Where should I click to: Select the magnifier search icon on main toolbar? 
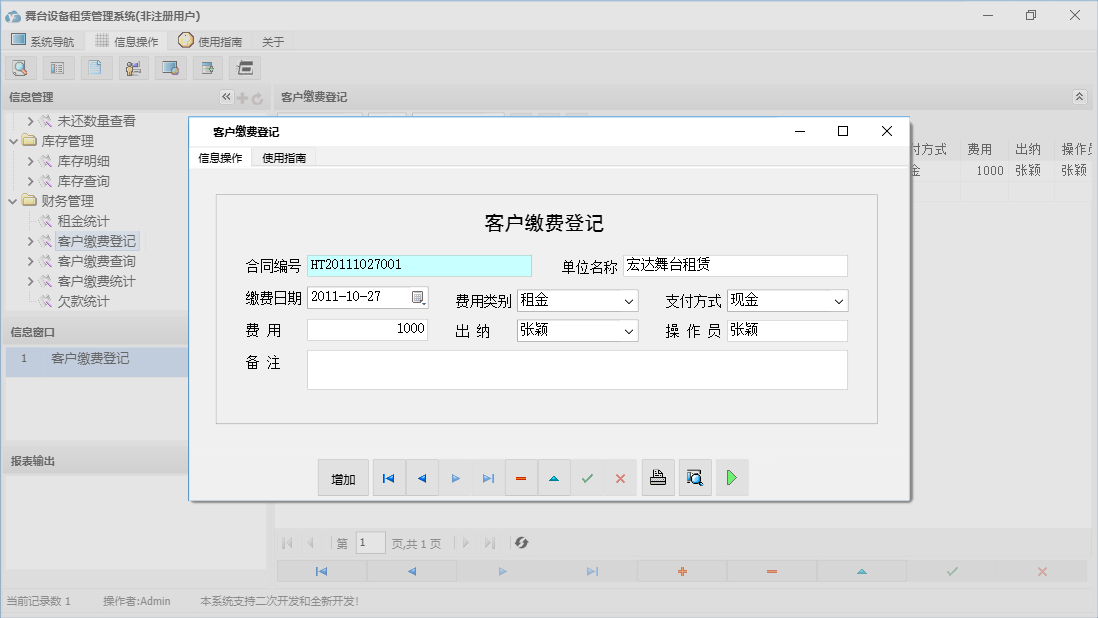[20, 67]
